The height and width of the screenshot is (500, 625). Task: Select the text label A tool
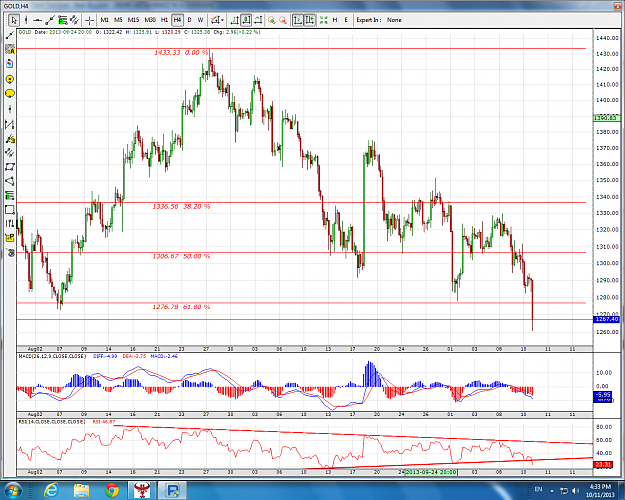[x=10, y=50]
